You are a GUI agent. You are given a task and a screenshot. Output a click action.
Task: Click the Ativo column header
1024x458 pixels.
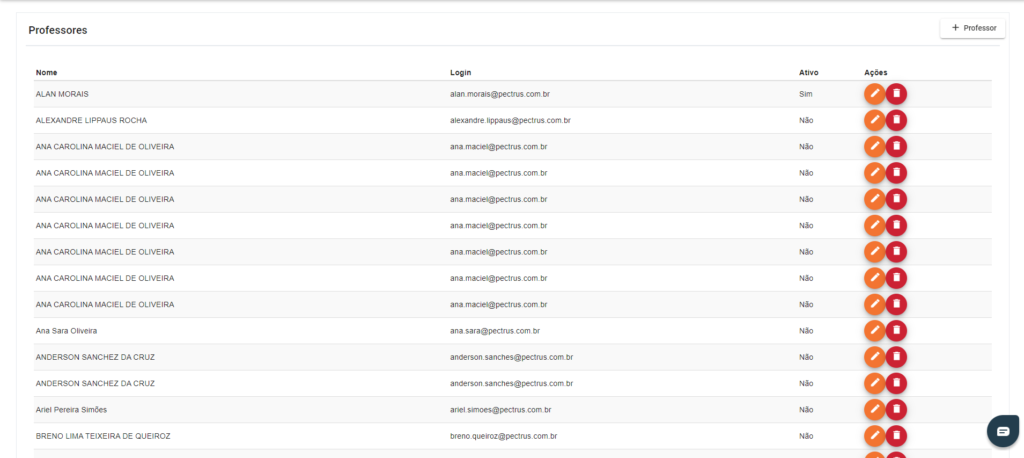tap(809, 73)
